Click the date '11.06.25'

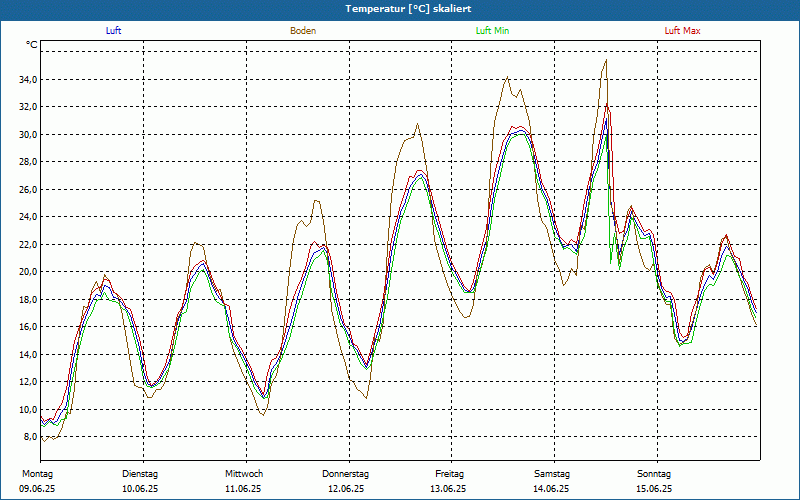click(x=243, y=489)
